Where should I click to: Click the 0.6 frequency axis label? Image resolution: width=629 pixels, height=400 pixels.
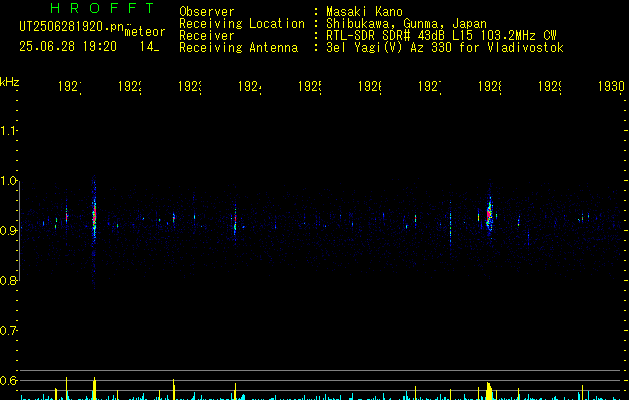coord(8,380)
